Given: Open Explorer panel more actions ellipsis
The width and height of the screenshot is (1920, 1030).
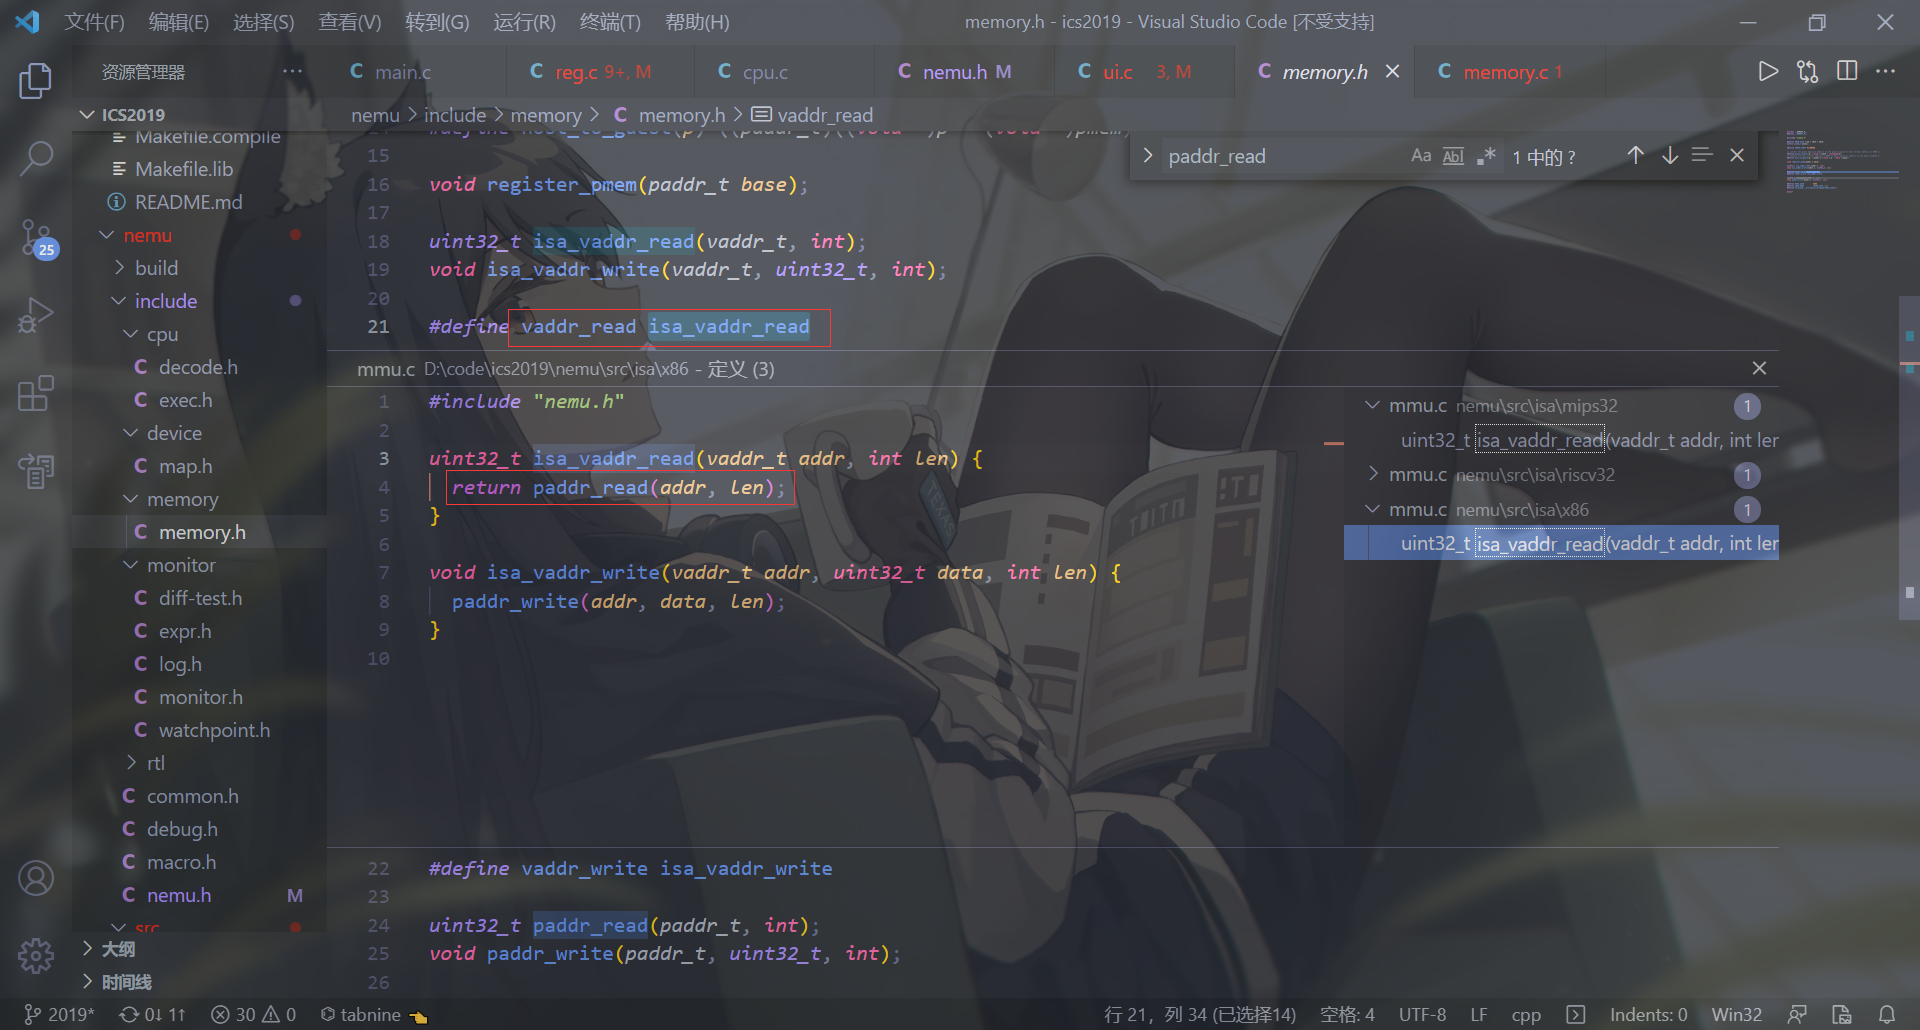Looking at the screenshot, I should (292, 72).
